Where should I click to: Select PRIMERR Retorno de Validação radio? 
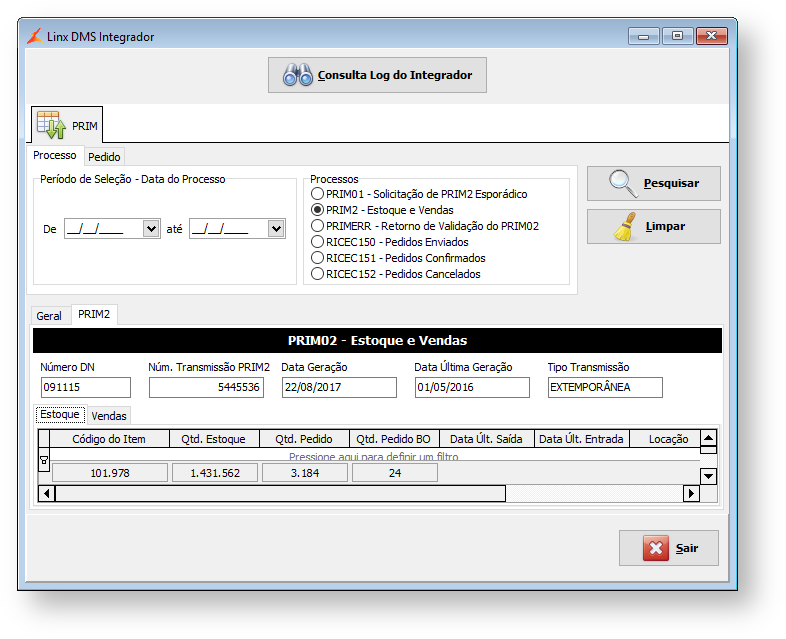click(317, 226)
